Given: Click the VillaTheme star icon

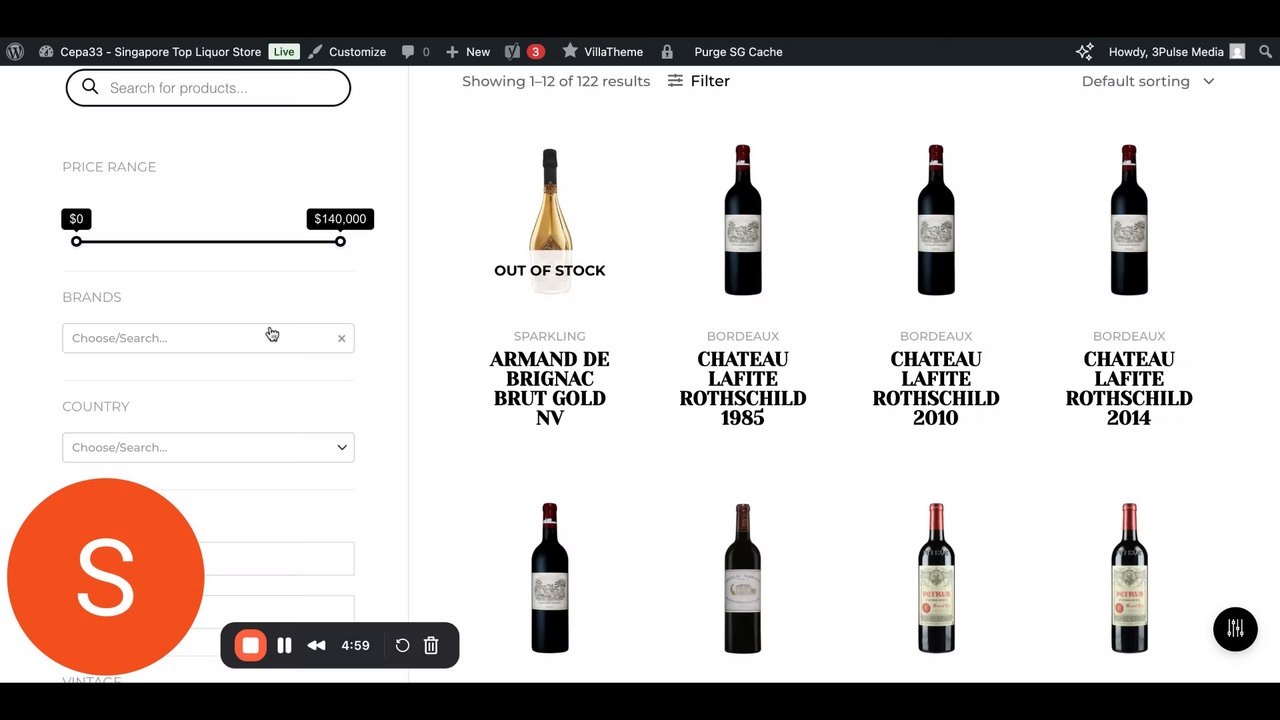Looking at the screenshot, I should (570, 51).
